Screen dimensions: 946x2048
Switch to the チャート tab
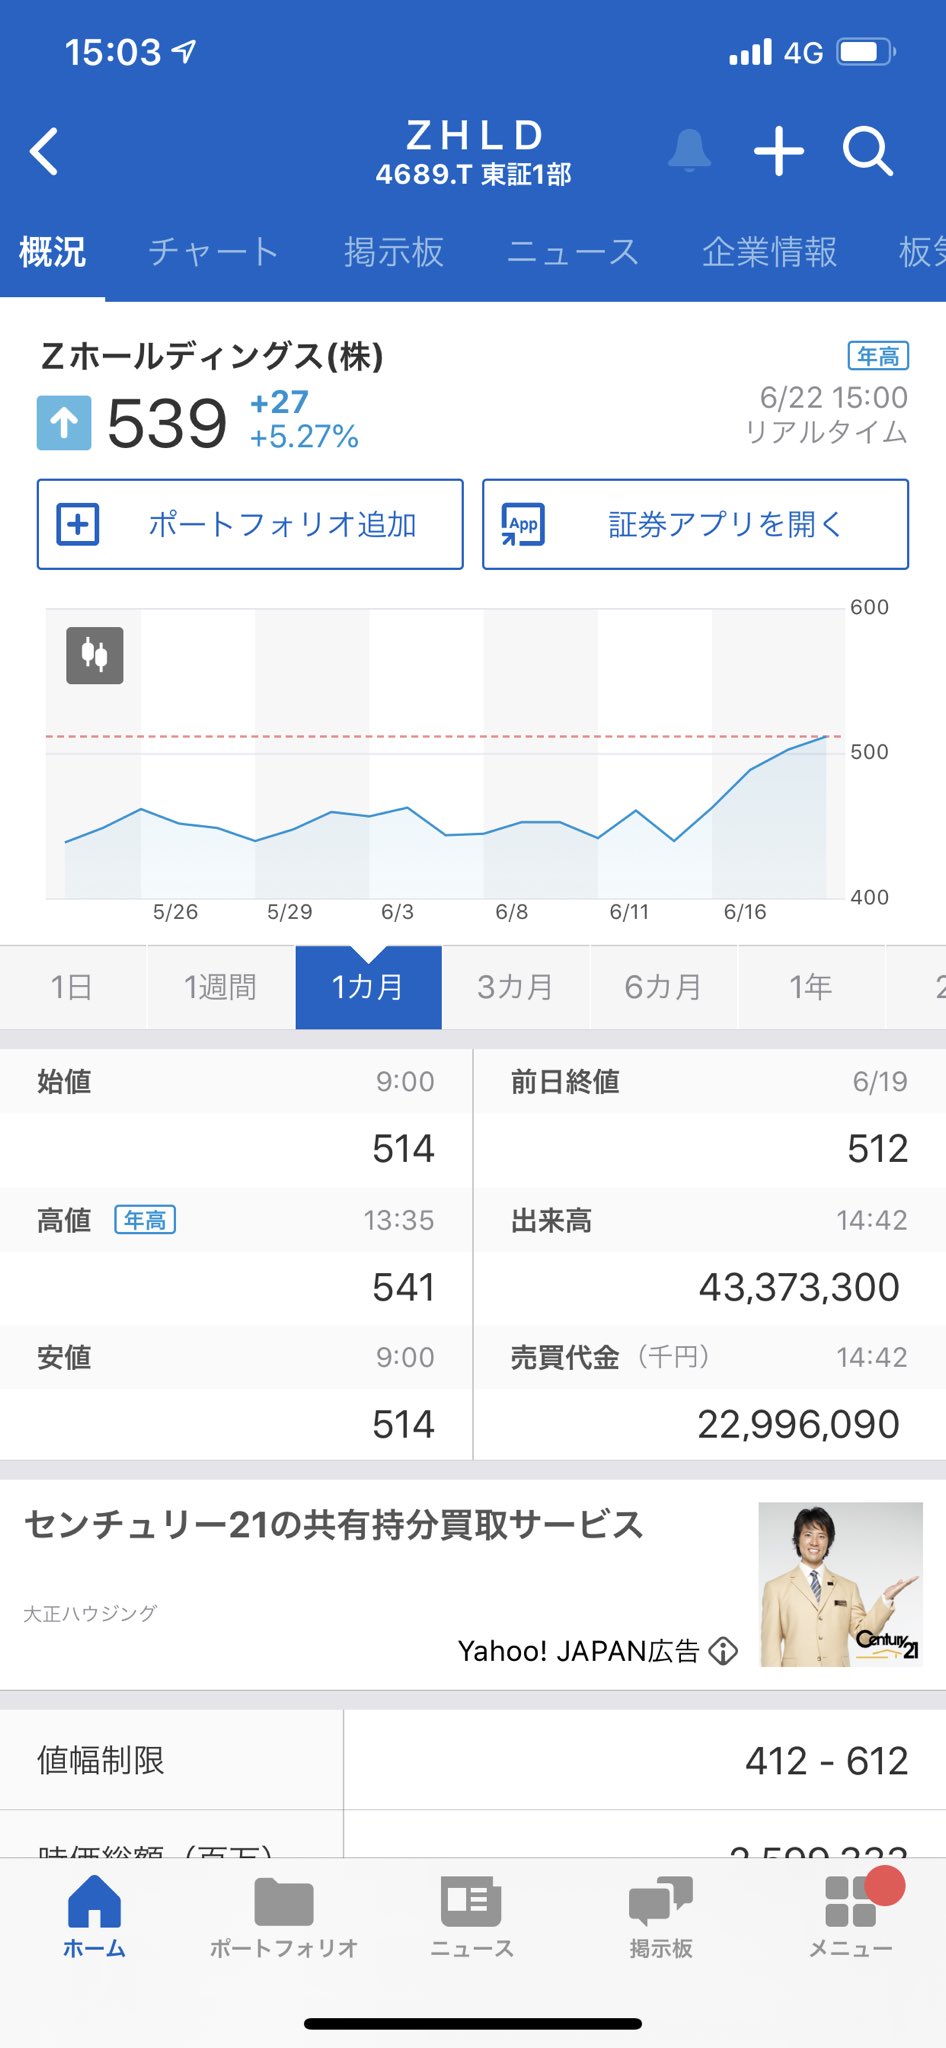point(213,252)
